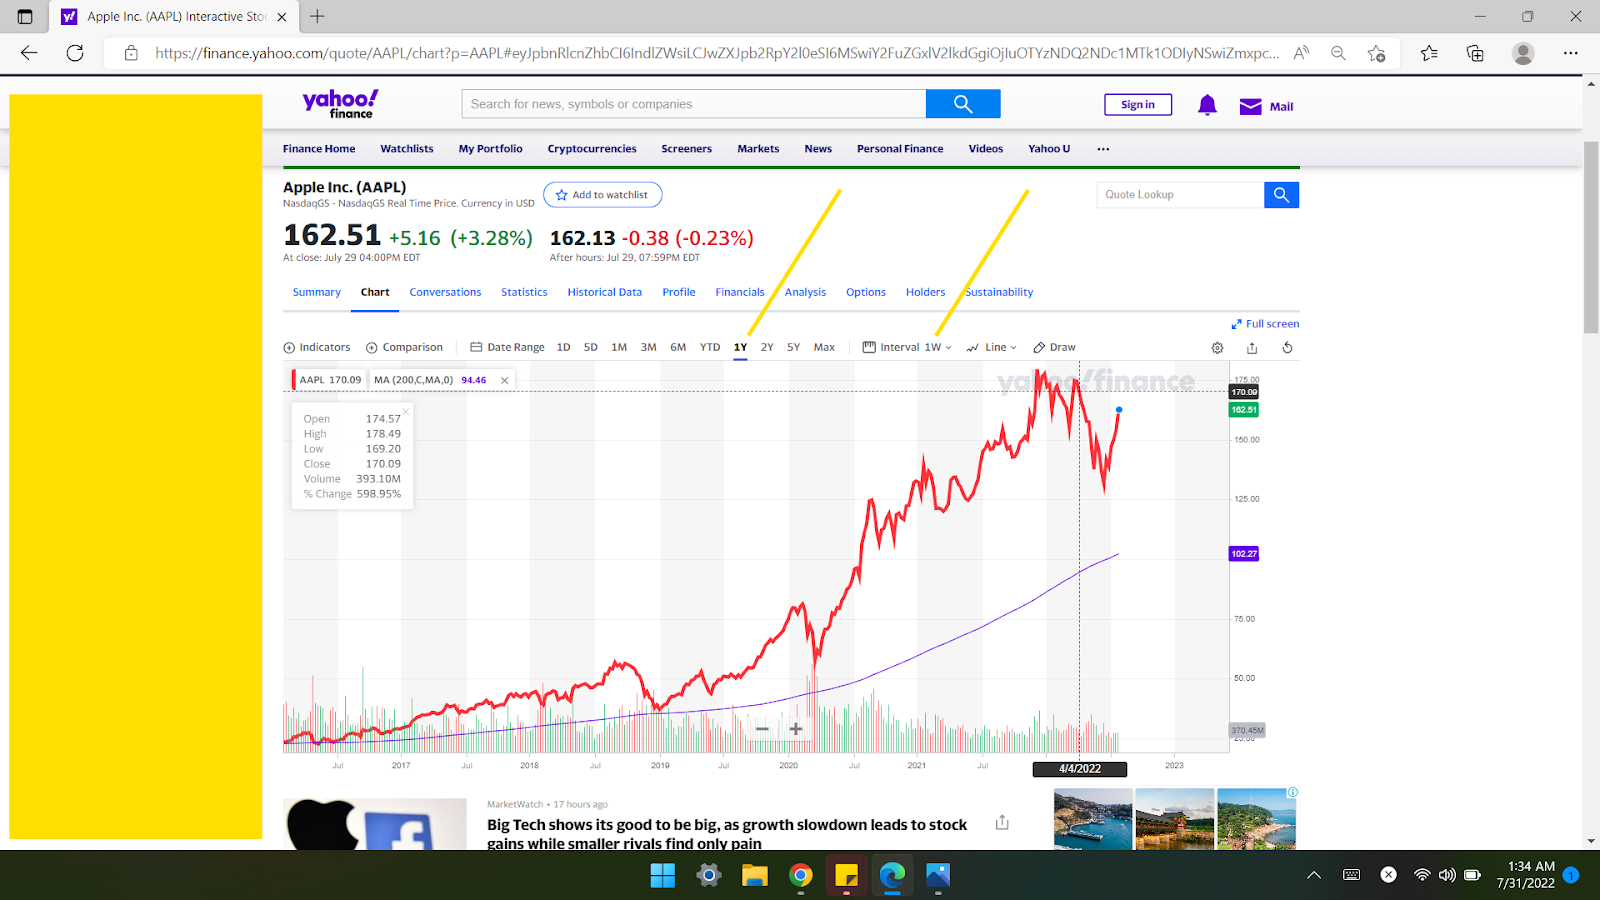1600x900 pixels.
Task: Refresh the browser page
Action: coord(75,53)
